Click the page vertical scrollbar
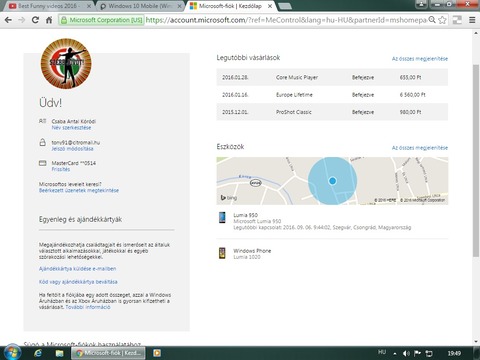The image size is (480, 360). [x=476, y=160]
